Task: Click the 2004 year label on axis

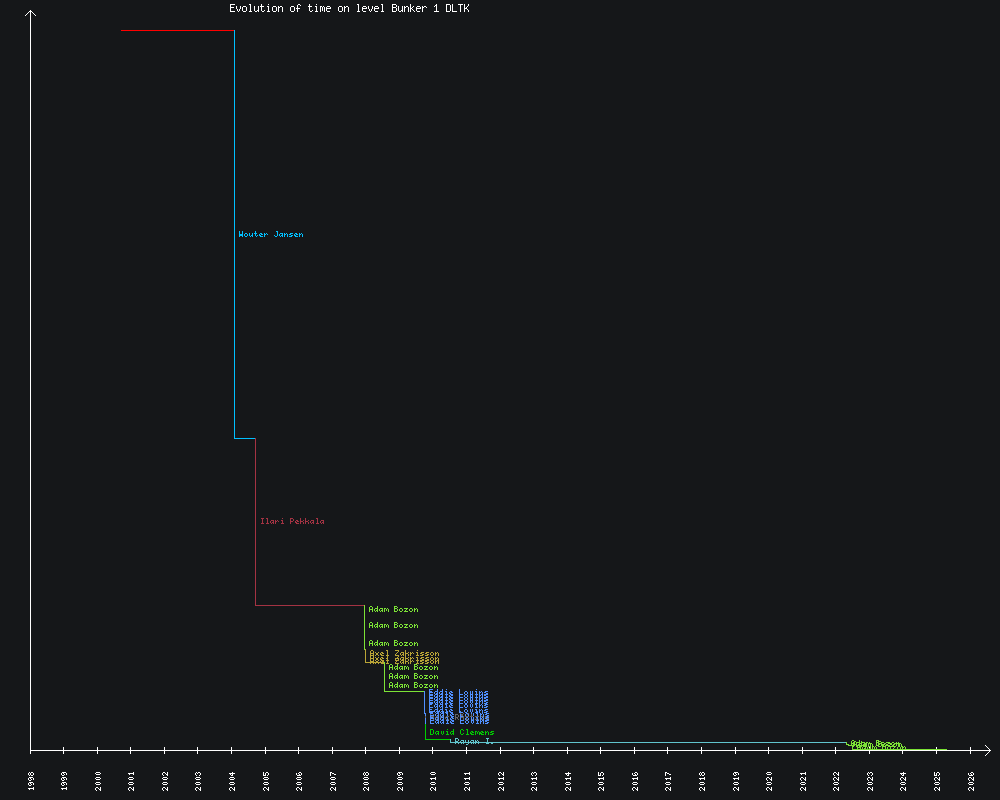Action: (232, 780)
